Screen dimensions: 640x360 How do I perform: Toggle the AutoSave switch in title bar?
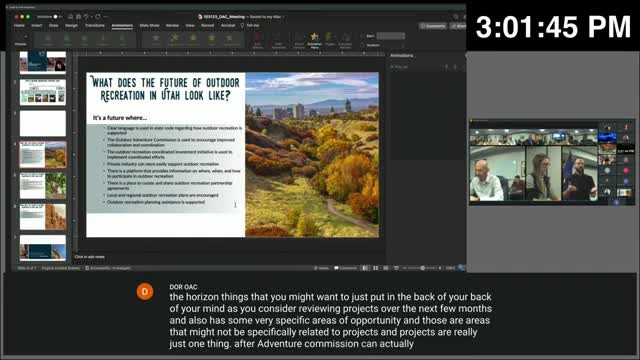pos(56,17)
